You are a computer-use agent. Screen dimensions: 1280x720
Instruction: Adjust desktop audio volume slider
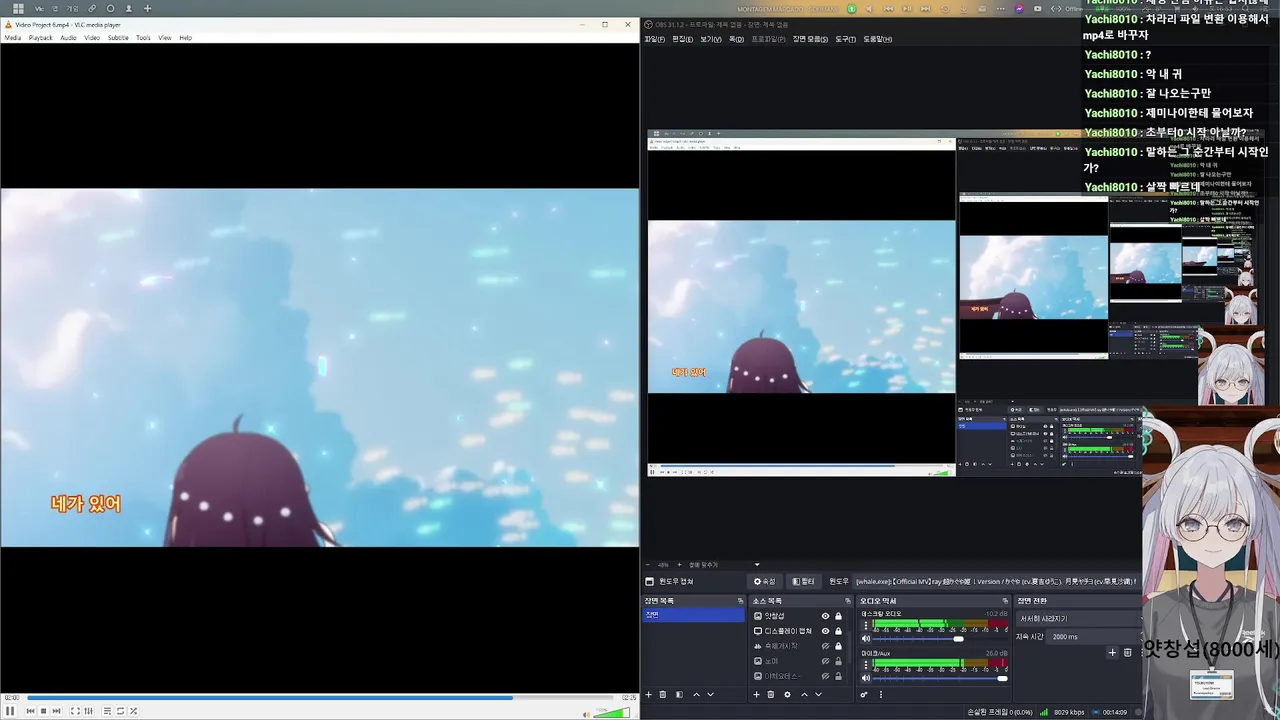[939, 639]
